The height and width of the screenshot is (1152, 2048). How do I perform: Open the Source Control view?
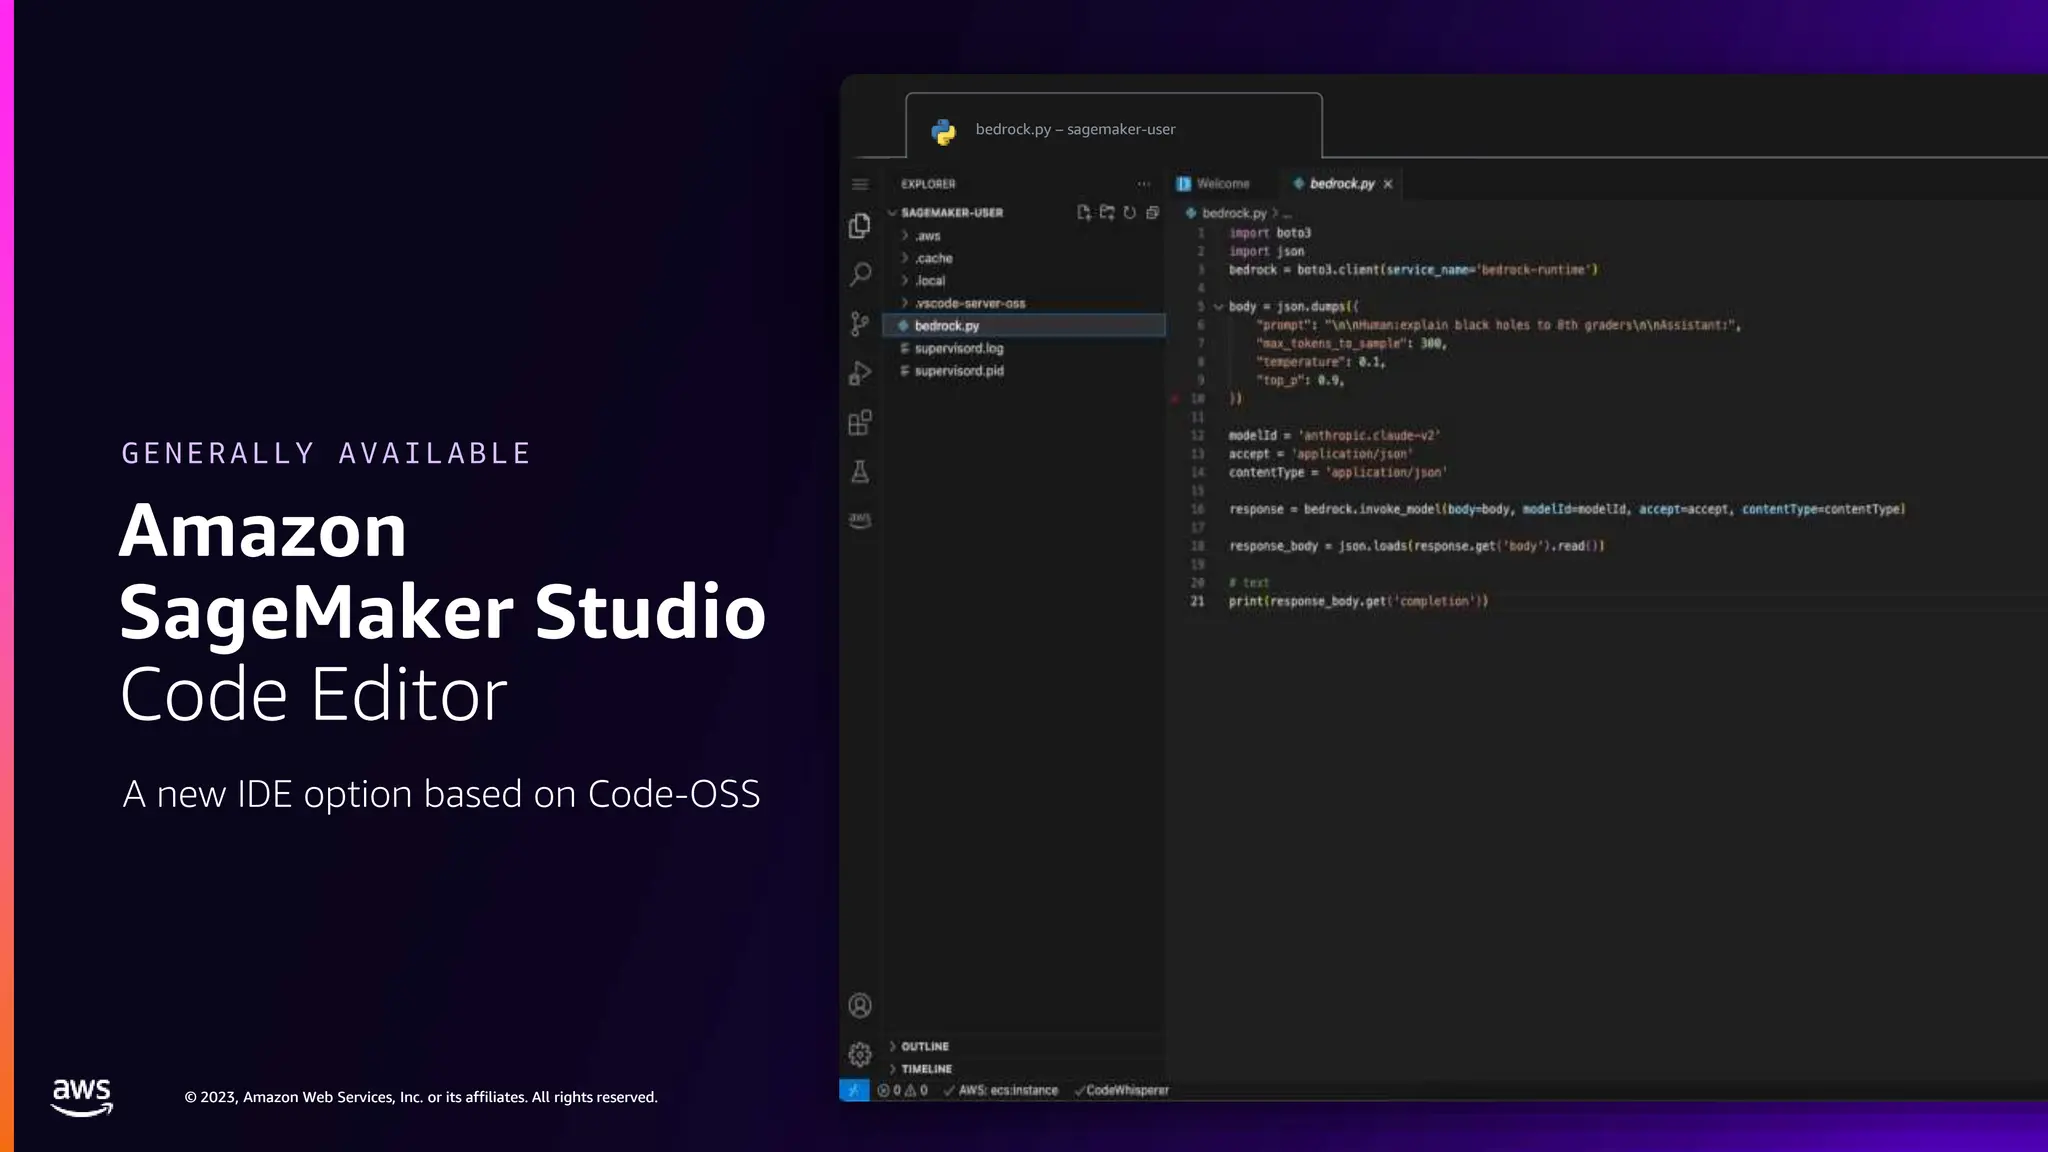[x=860, y=324]
